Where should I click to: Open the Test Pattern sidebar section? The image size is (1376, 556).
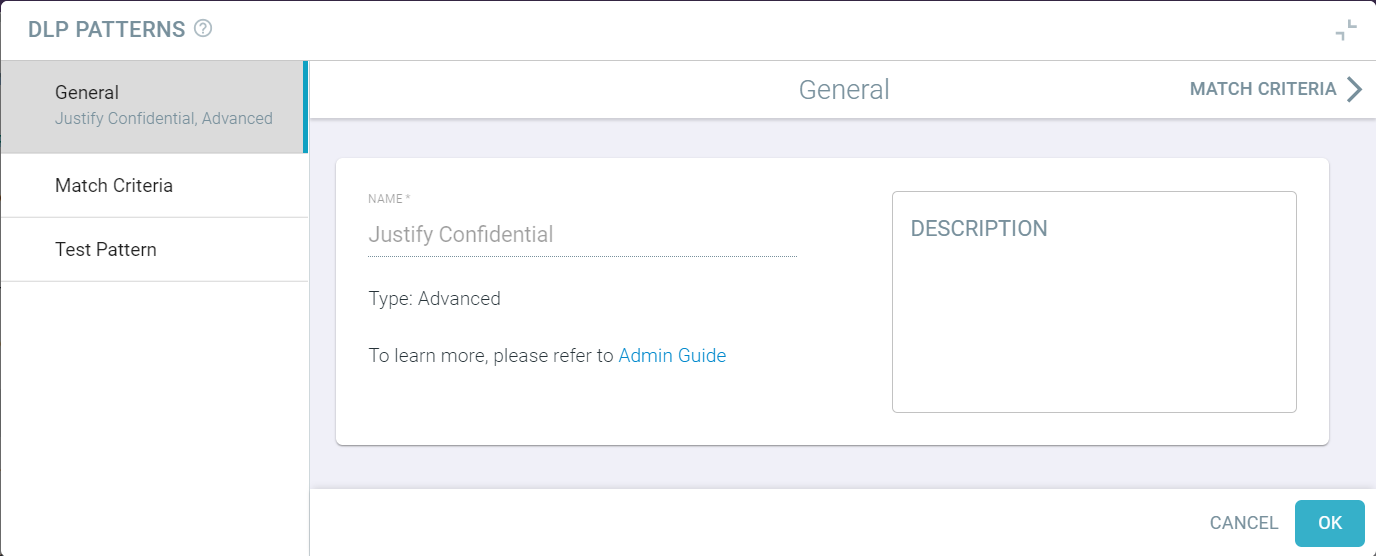click(154, 250)
